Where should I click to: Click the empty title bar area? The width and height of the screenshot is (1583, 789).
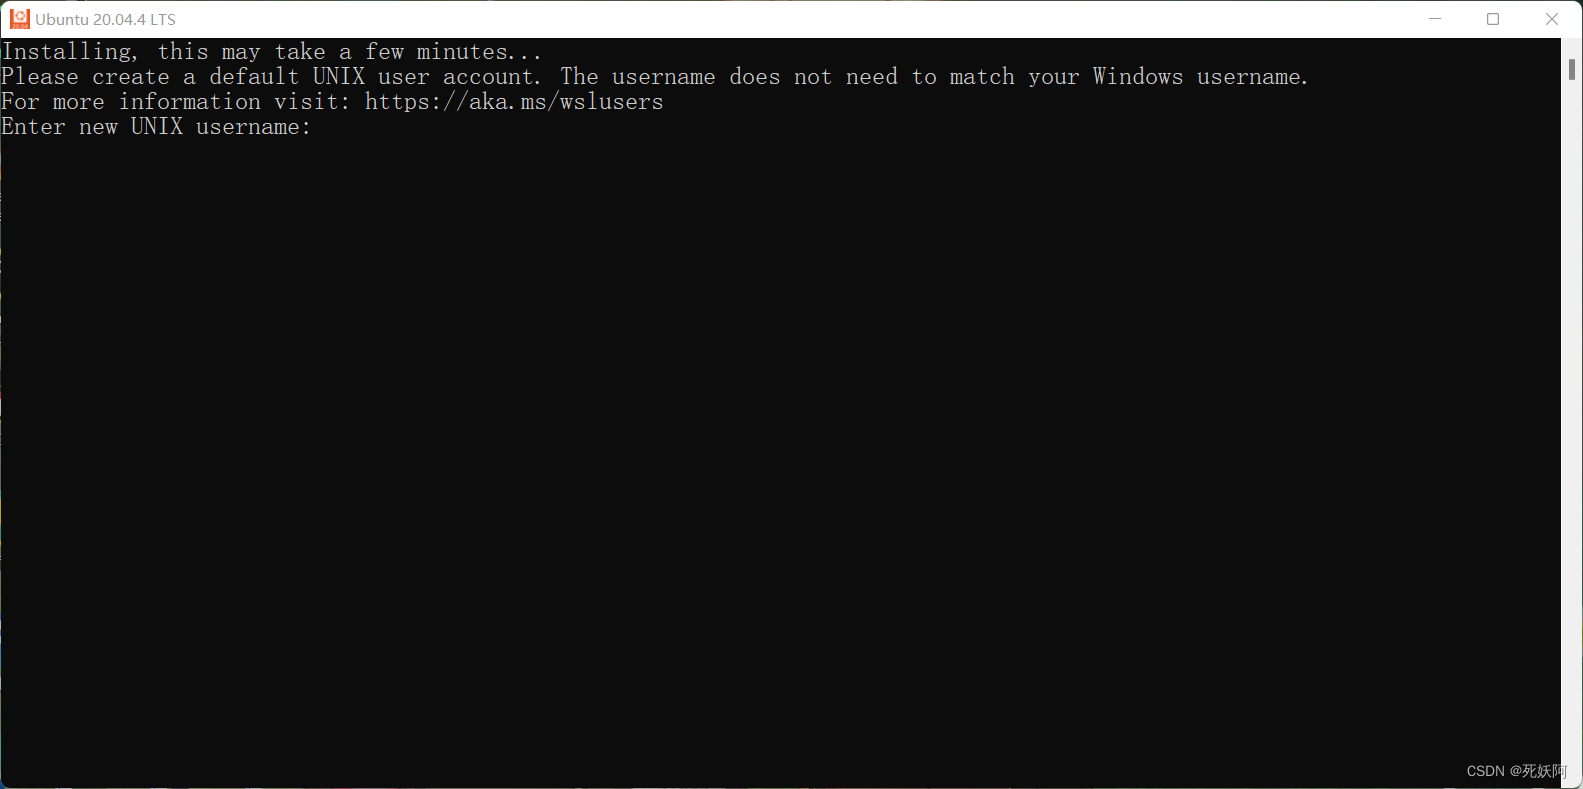click(x=790, y=19)
